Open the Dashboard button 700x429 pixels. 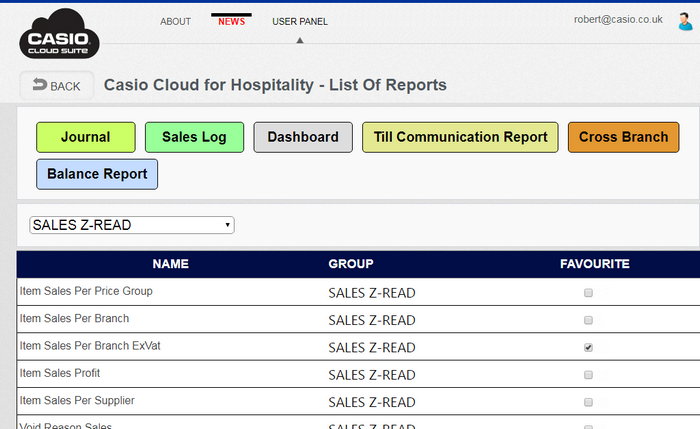tap(303, 137)
